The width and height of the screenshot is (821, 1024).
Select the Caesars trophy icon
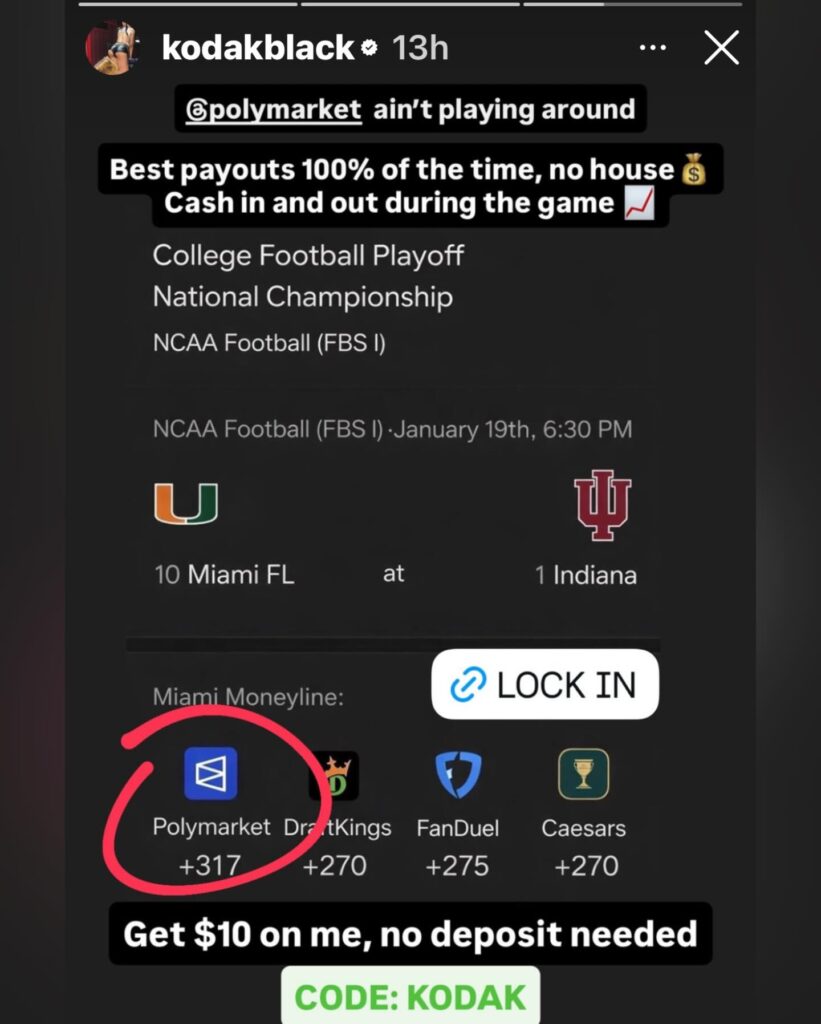tap(583, 774)
